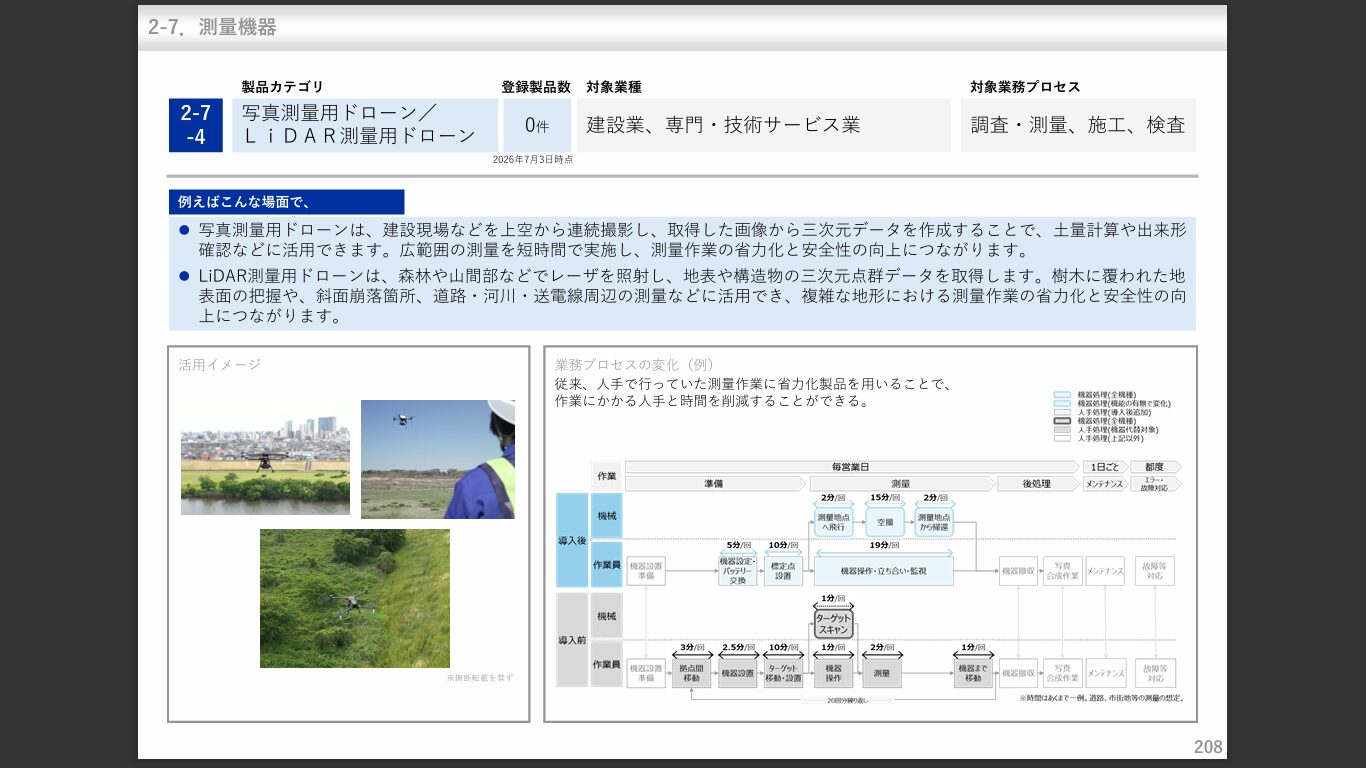The width and height of the screenshot is (1366, 768).
Task: Click the "後処理" phase arrow
Action: (x=1037, y=484)
